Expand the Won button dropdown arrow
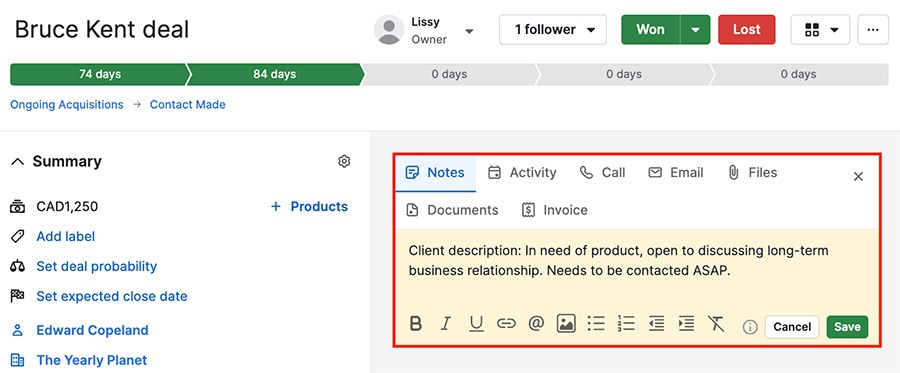 (x=695, y=30)
